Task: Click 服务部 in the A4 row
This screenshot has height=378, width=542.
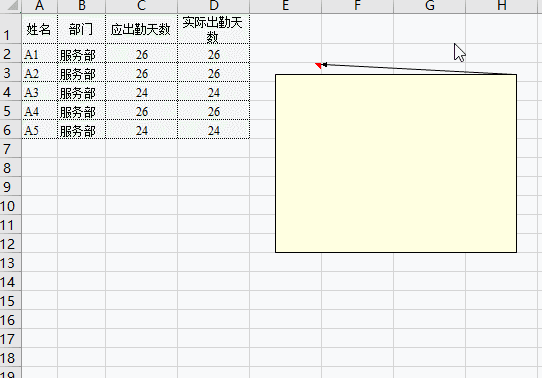Action: (x=82, y=110)
